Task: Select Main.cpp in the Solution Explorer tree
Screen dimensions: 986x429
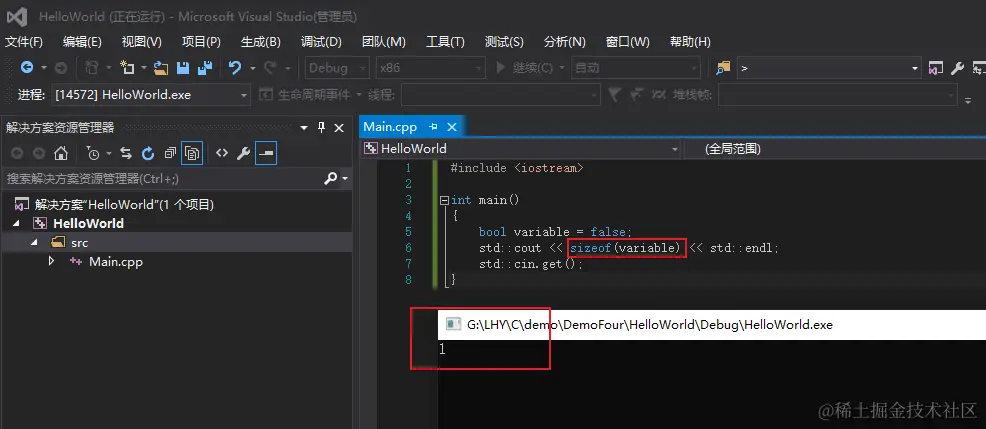Action: (116, 262)
